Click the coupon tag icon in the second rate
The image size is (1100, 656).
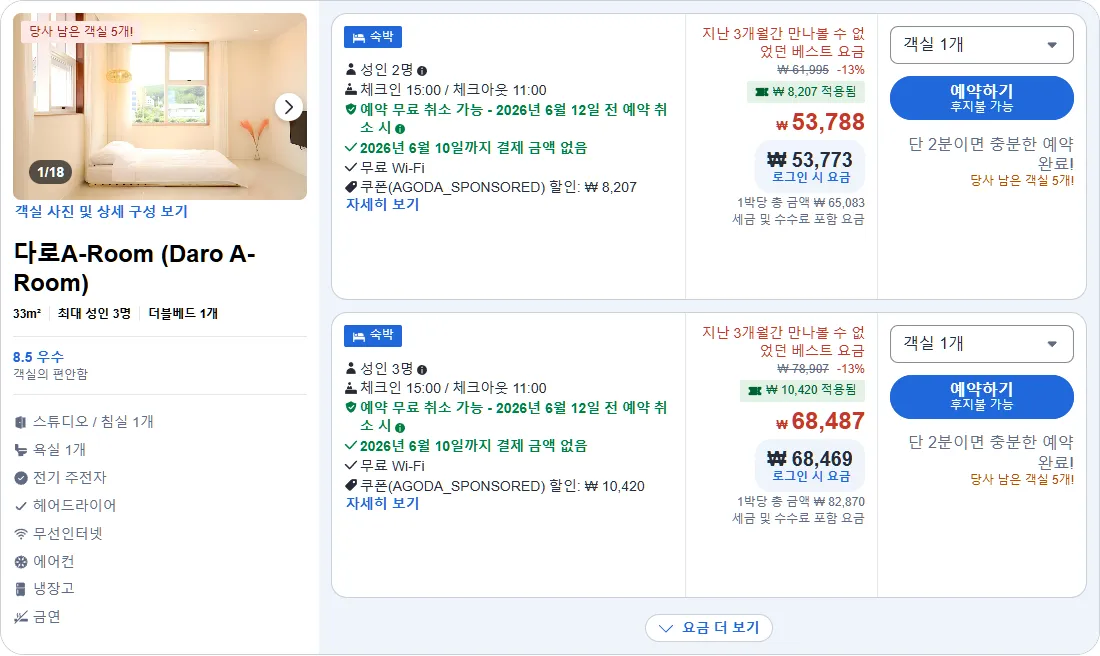[x=351, y=486]
